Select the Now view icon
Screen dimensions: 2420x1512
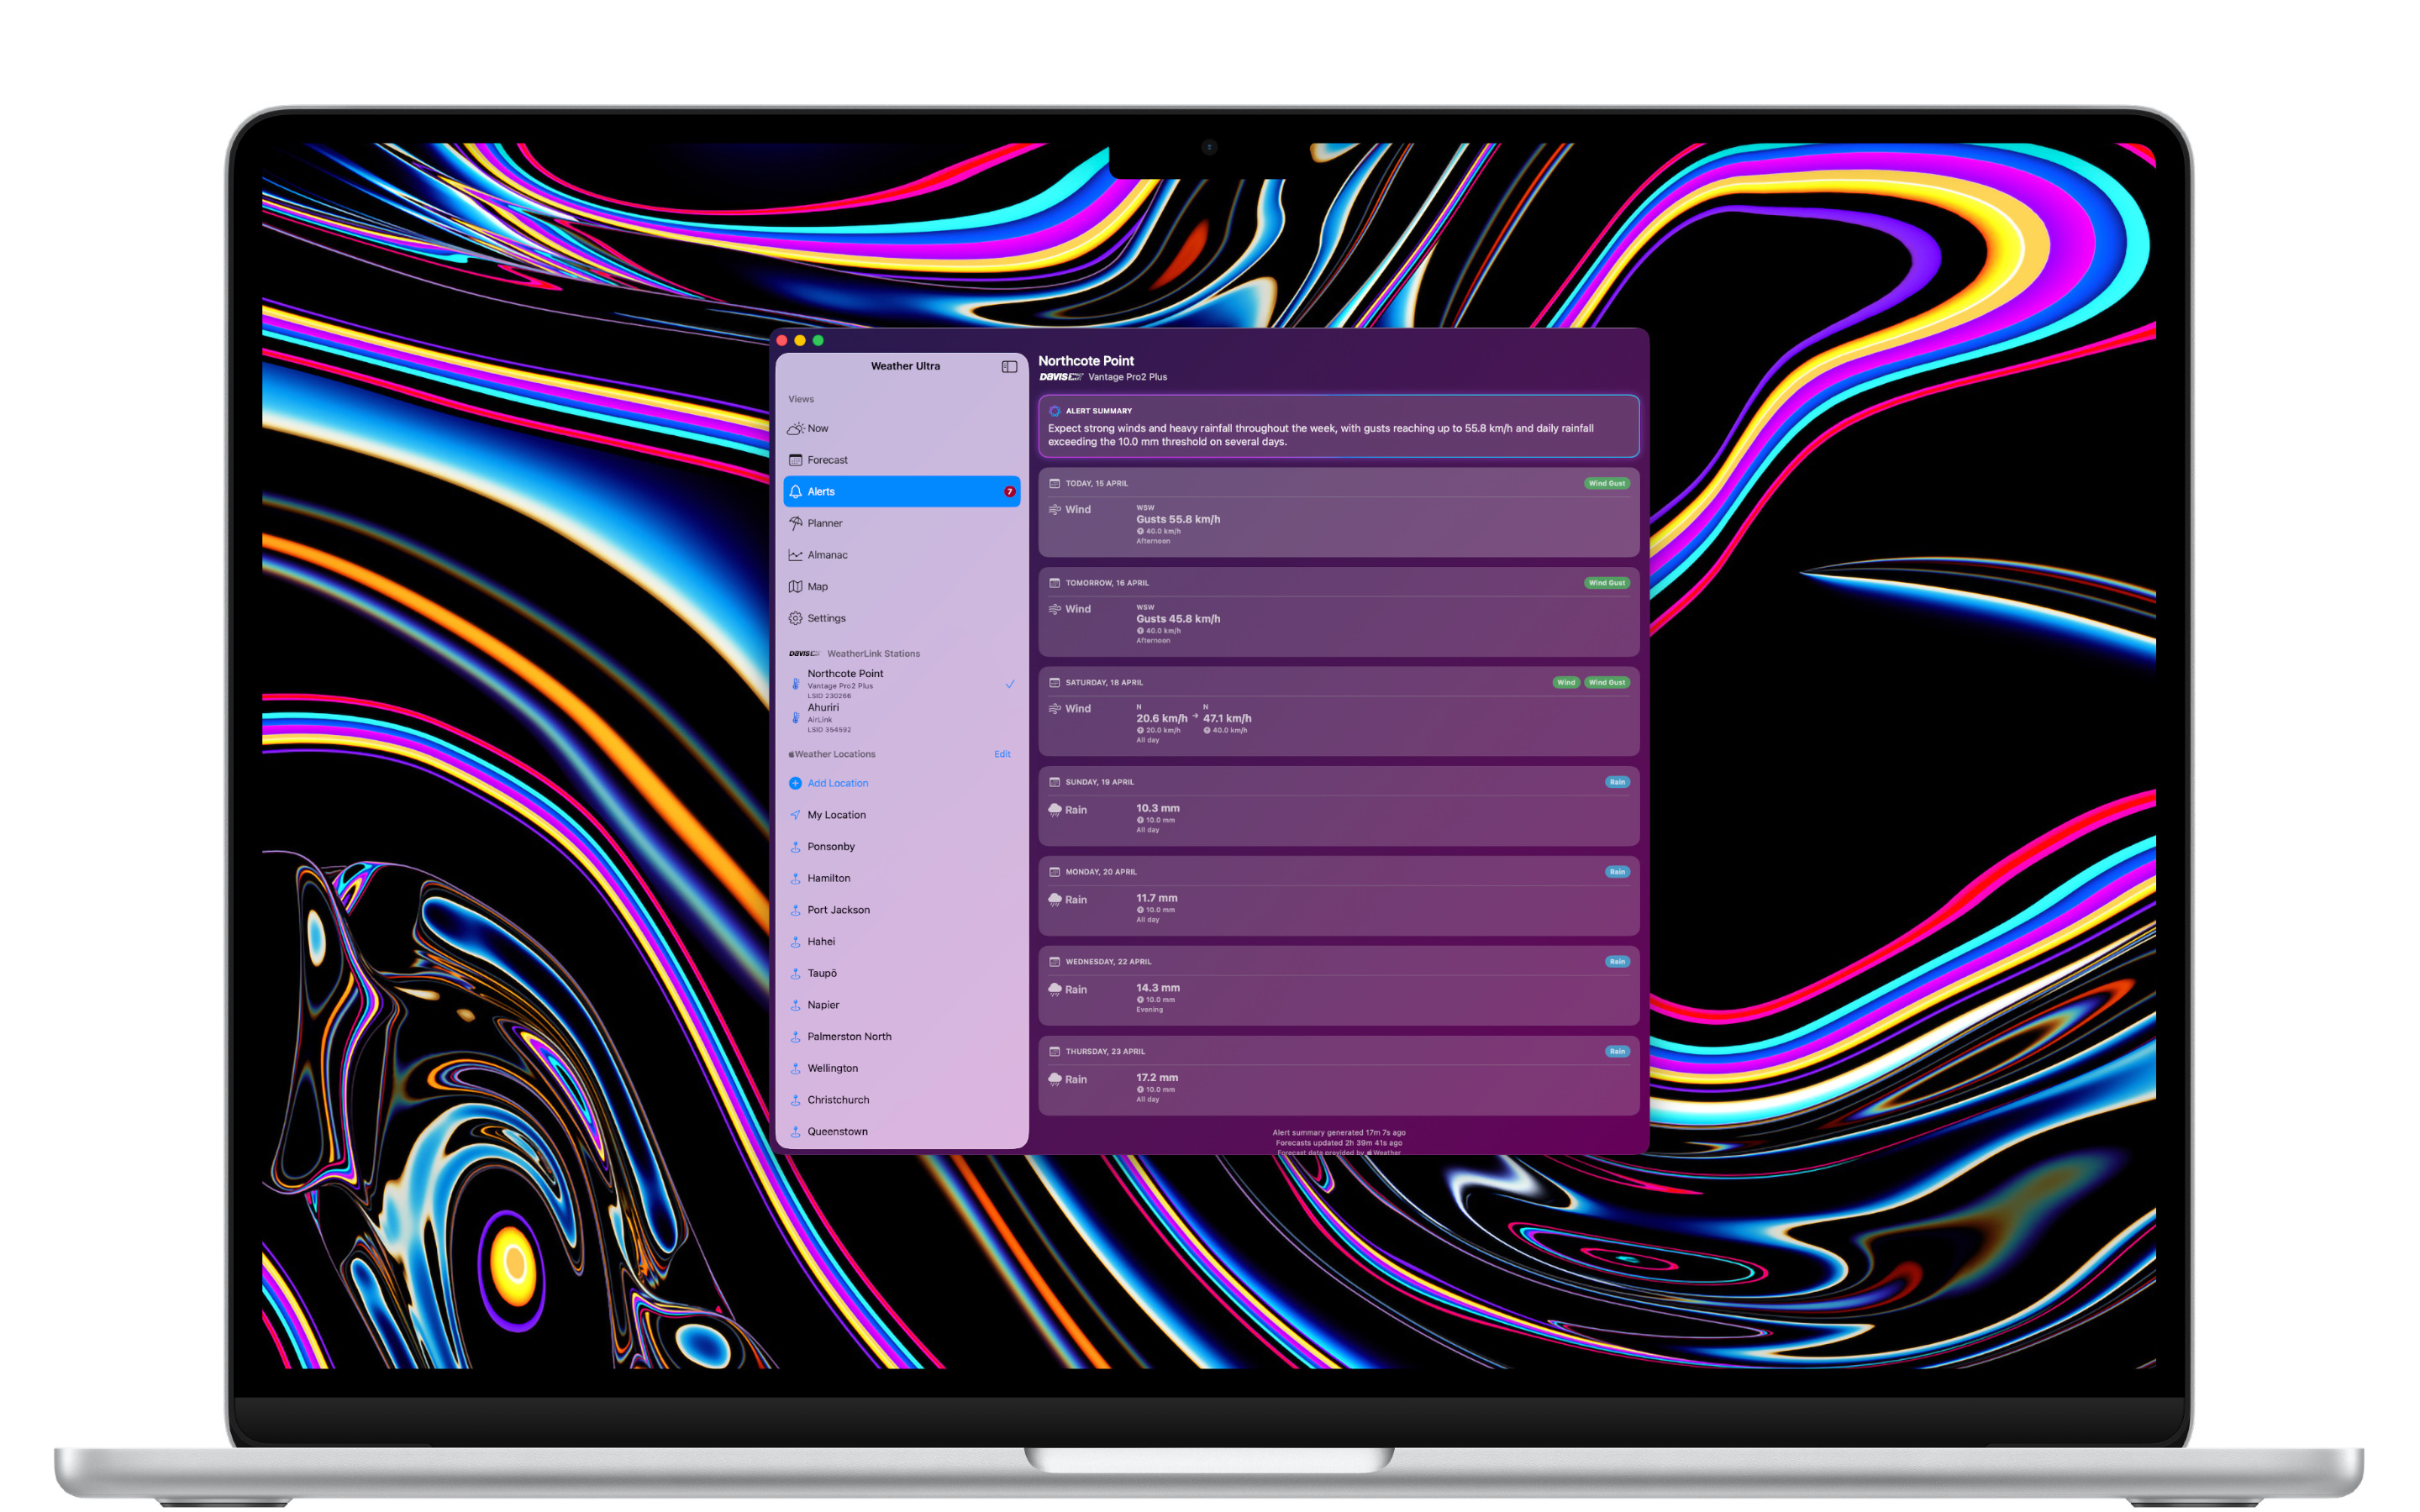tap(795, 428)
